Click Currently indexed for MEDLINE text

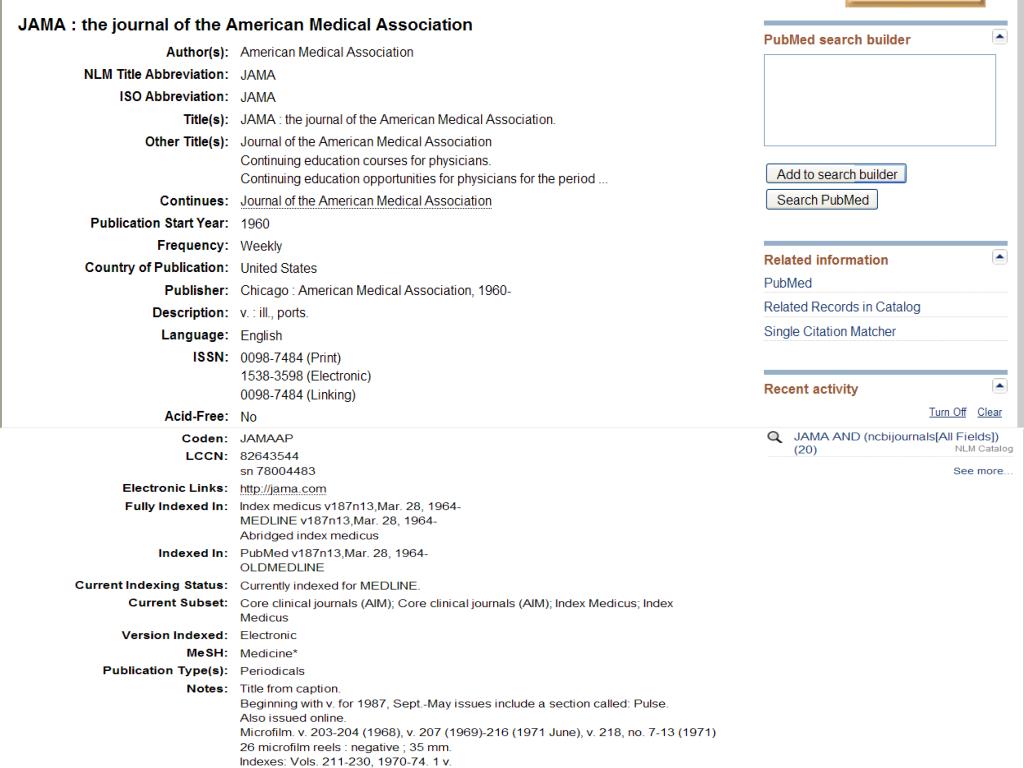tap(330, 586)
